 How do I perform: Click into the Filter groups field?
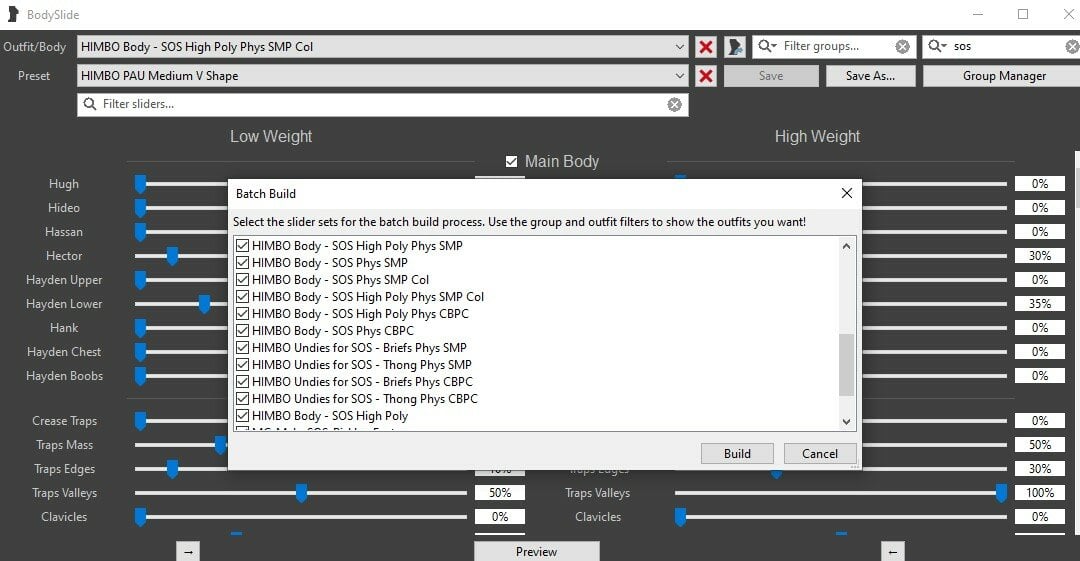pos(836,46)
